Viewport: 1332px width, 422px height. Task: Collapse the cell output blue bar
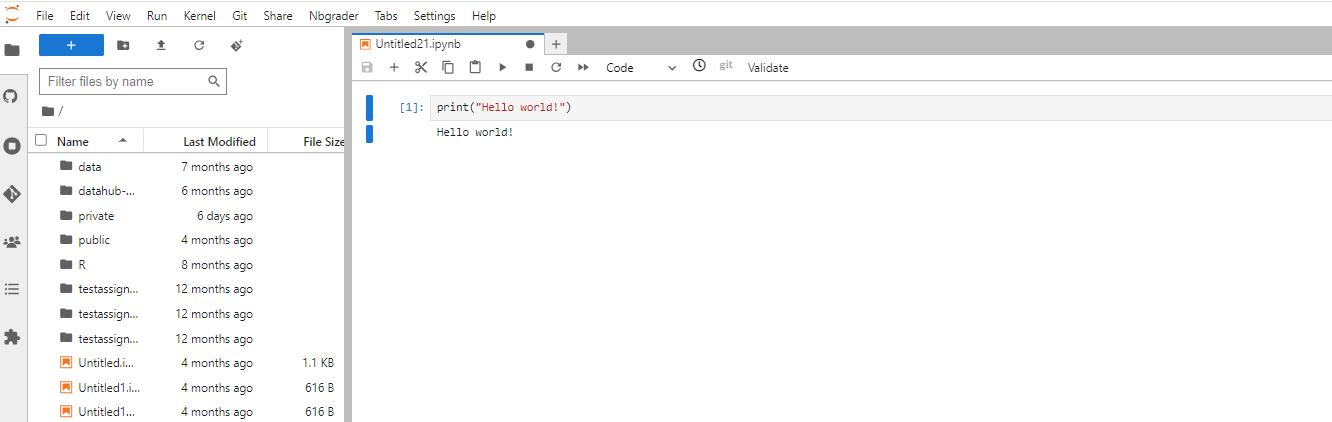369,133
